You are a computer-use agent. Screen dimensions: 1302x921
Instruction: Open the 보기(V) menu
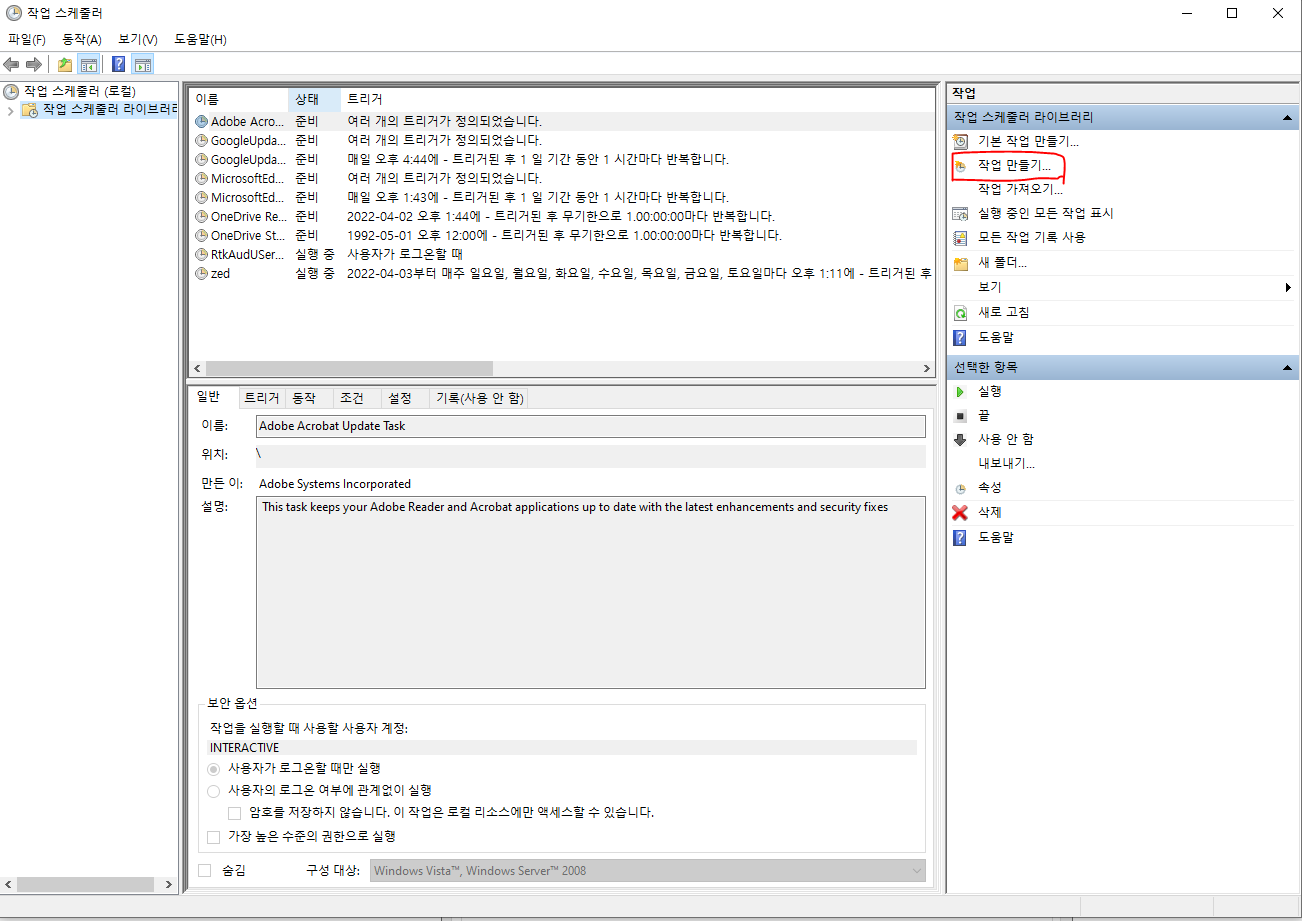138,39
